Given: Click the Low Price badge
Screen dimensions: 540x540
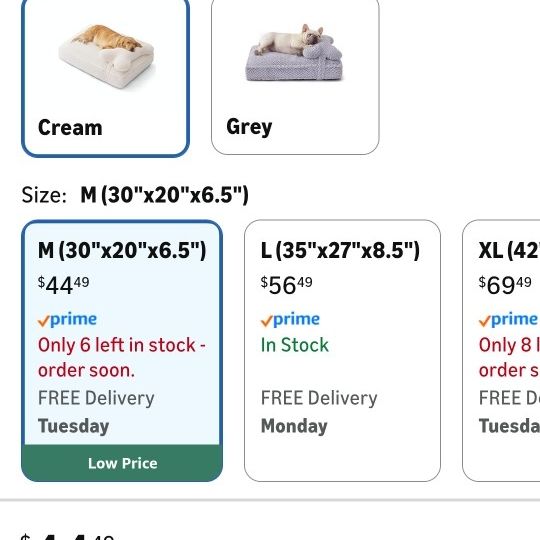Looking at the screenshot, I should 122,463.
